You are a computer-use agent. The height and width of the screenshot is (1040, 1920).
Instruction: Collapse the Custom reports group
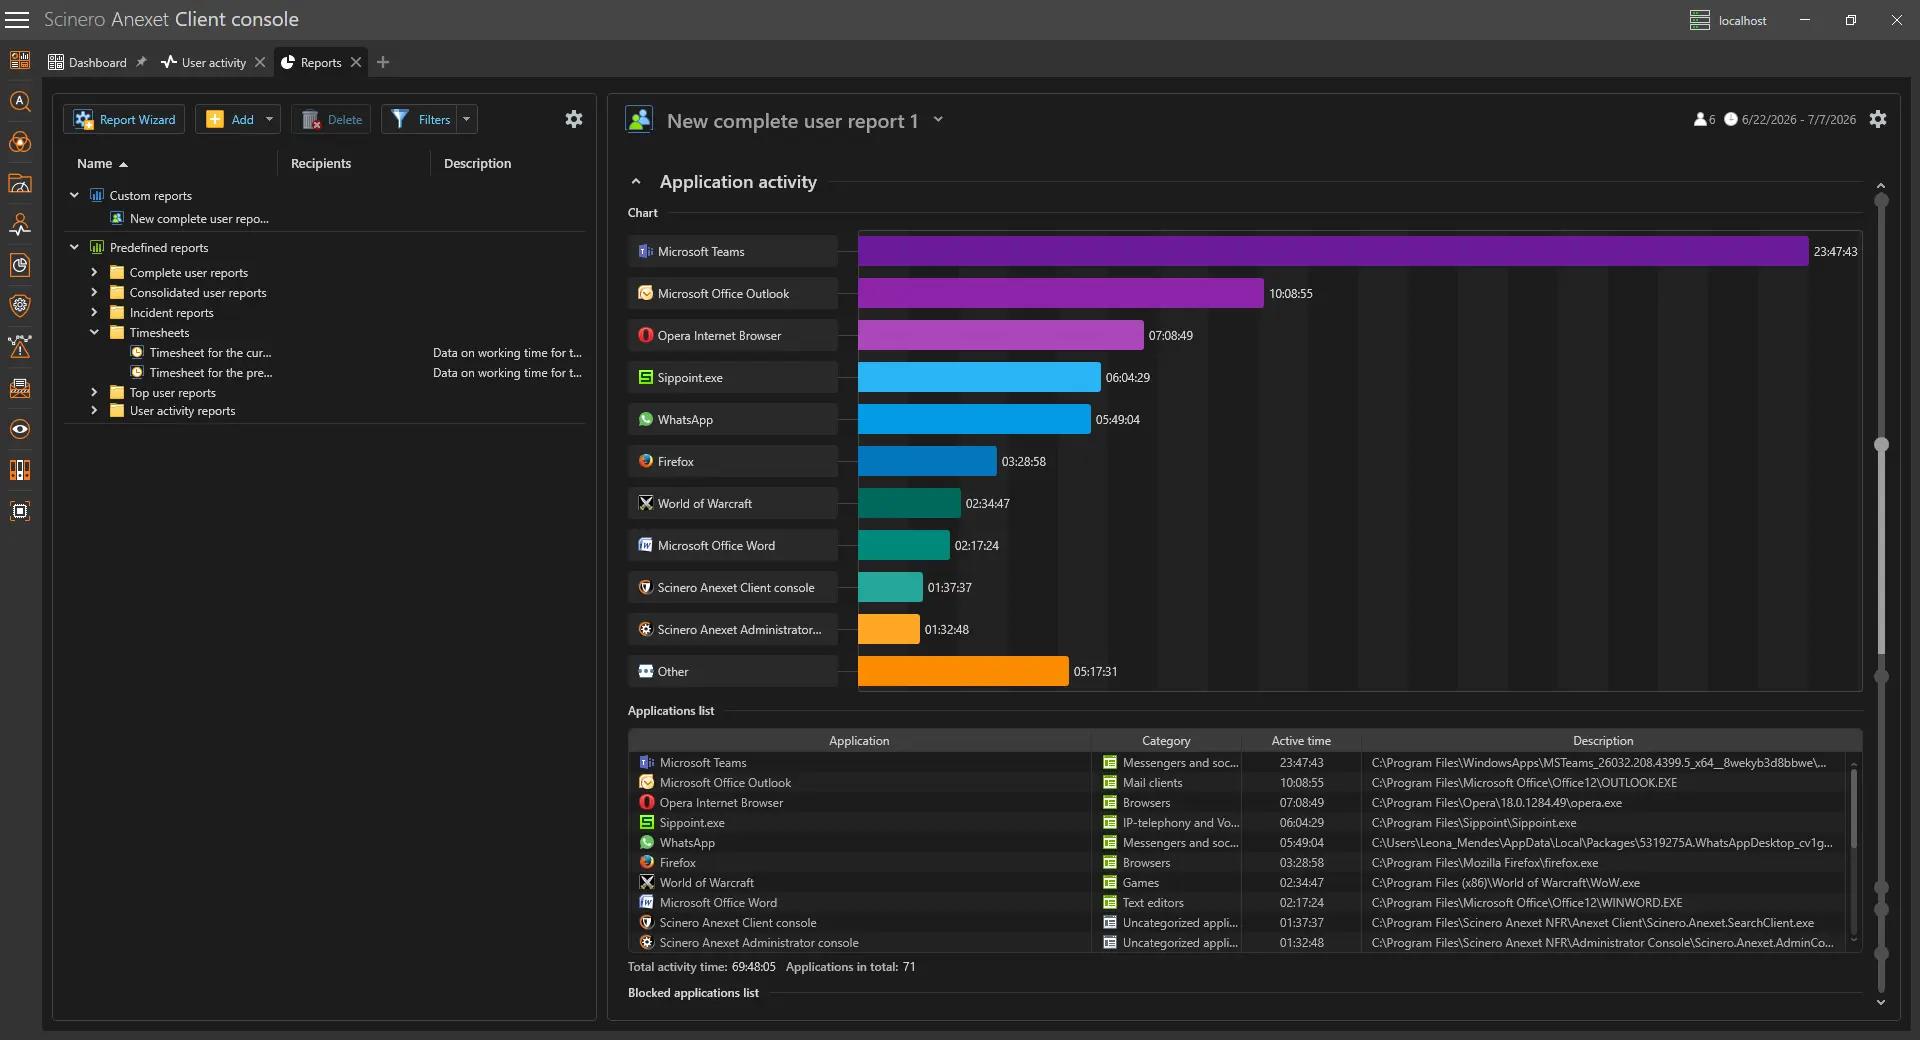(74, 195)
